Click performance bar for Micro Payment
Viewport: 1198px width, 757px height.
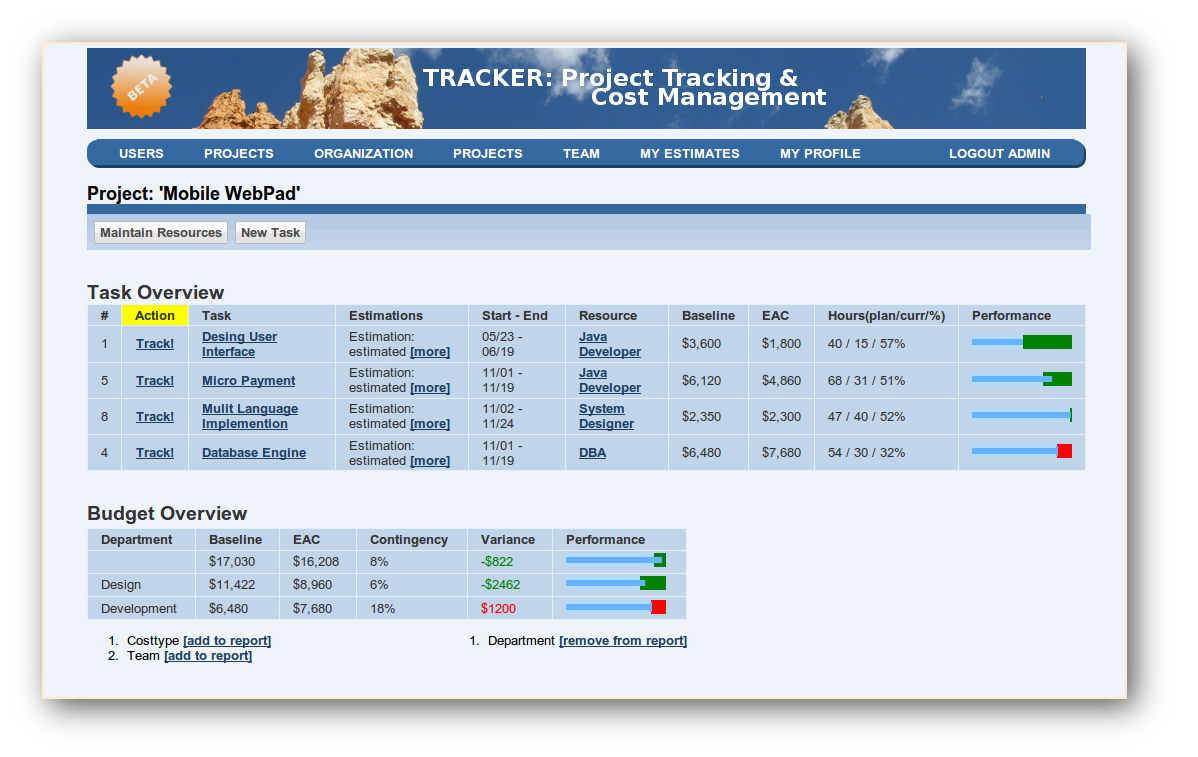(1022, 379)
